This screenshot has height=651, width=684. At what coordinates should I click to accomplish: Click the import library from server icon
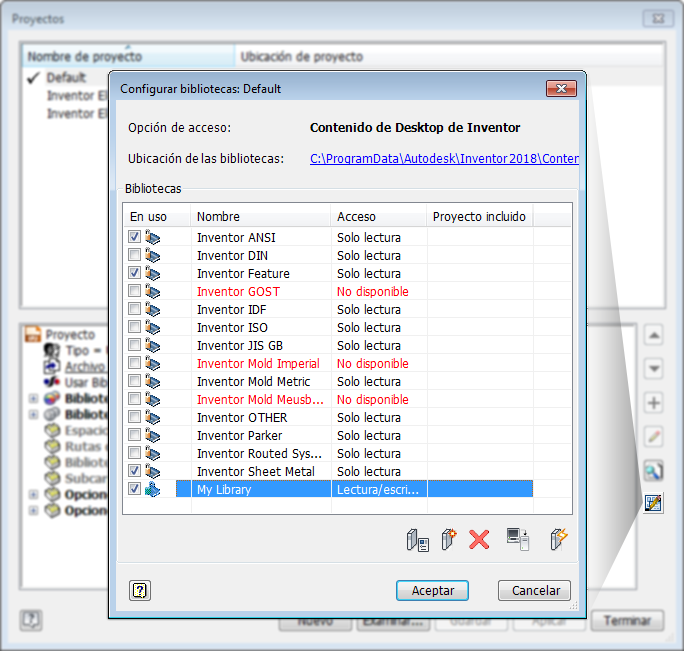518,539
